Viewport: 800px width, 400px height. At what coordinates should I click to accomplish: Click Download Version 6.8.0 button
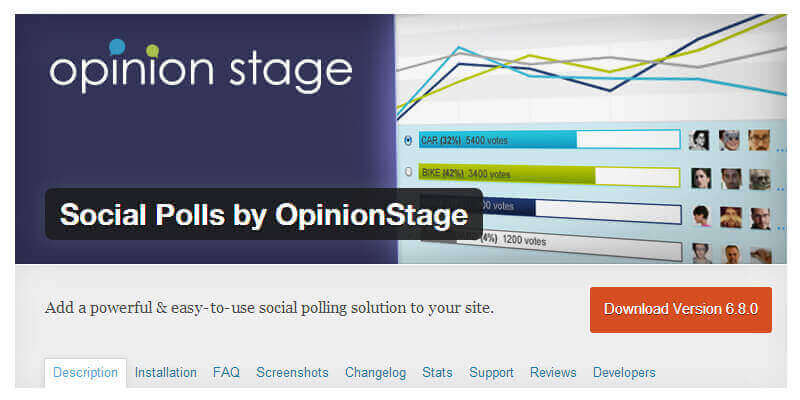pyautogui.click(x=680, y=309)
